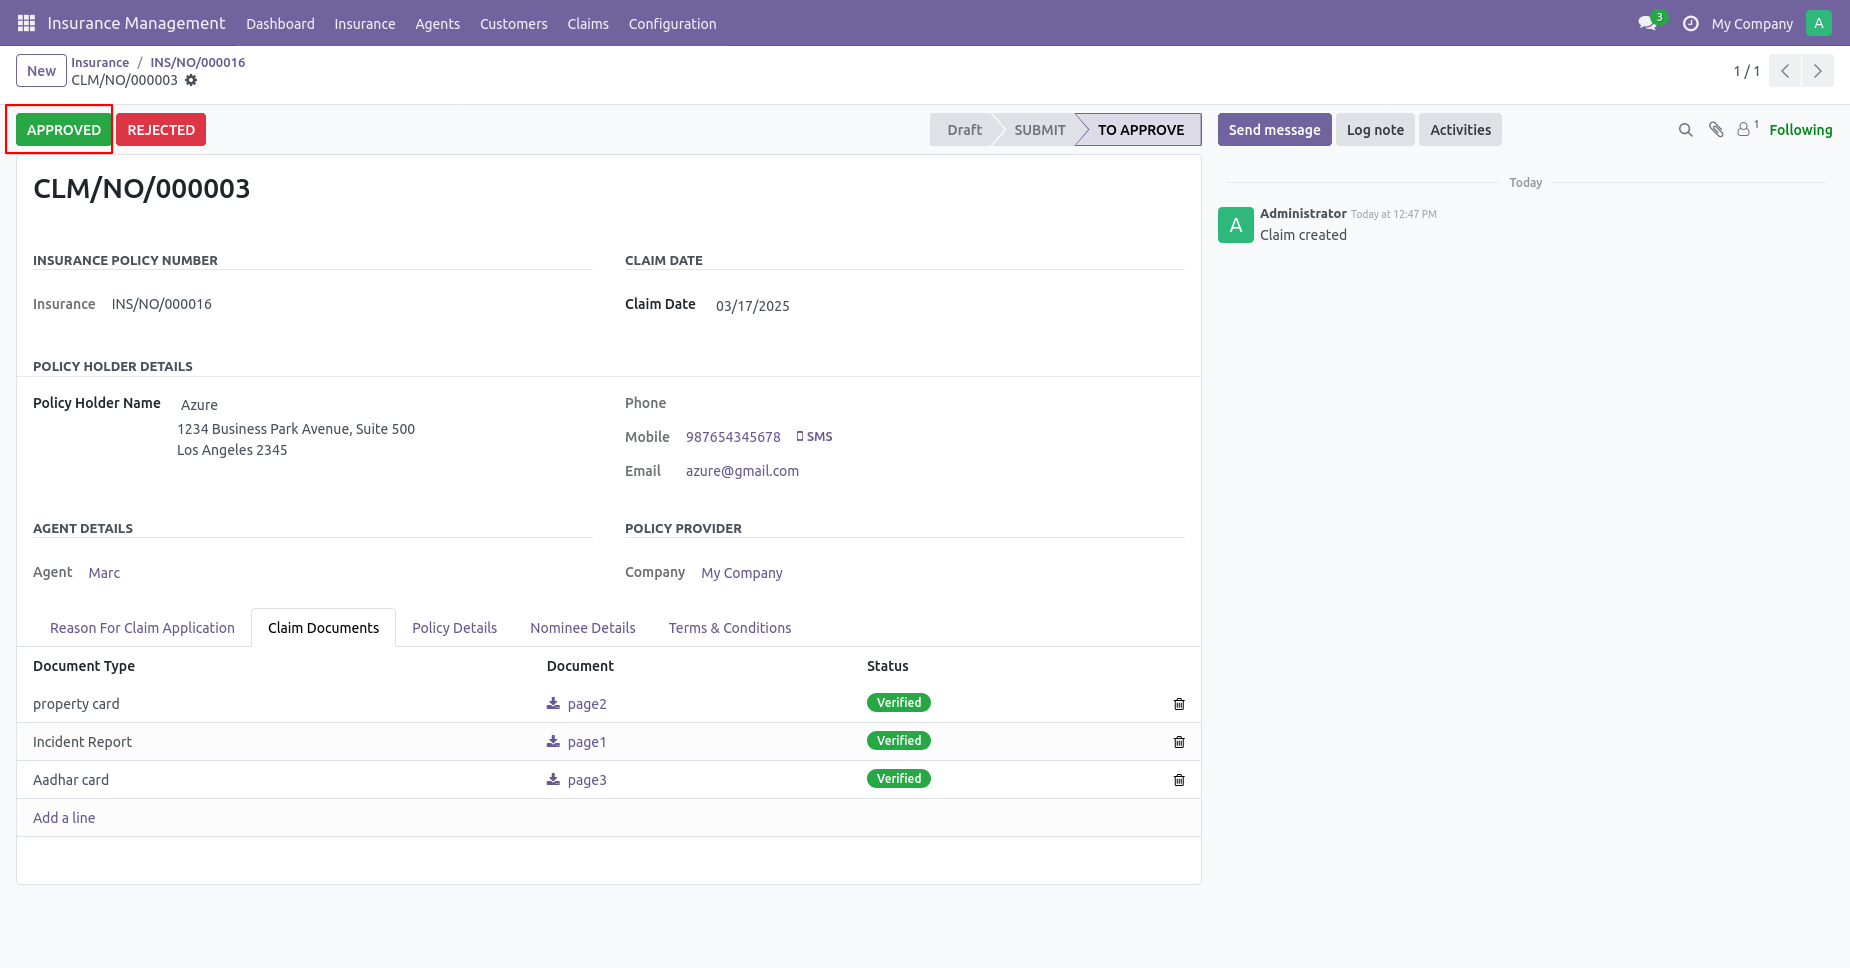Click the green APPROVED button
Screen dimensions: 1850x968
coord(64,130)
